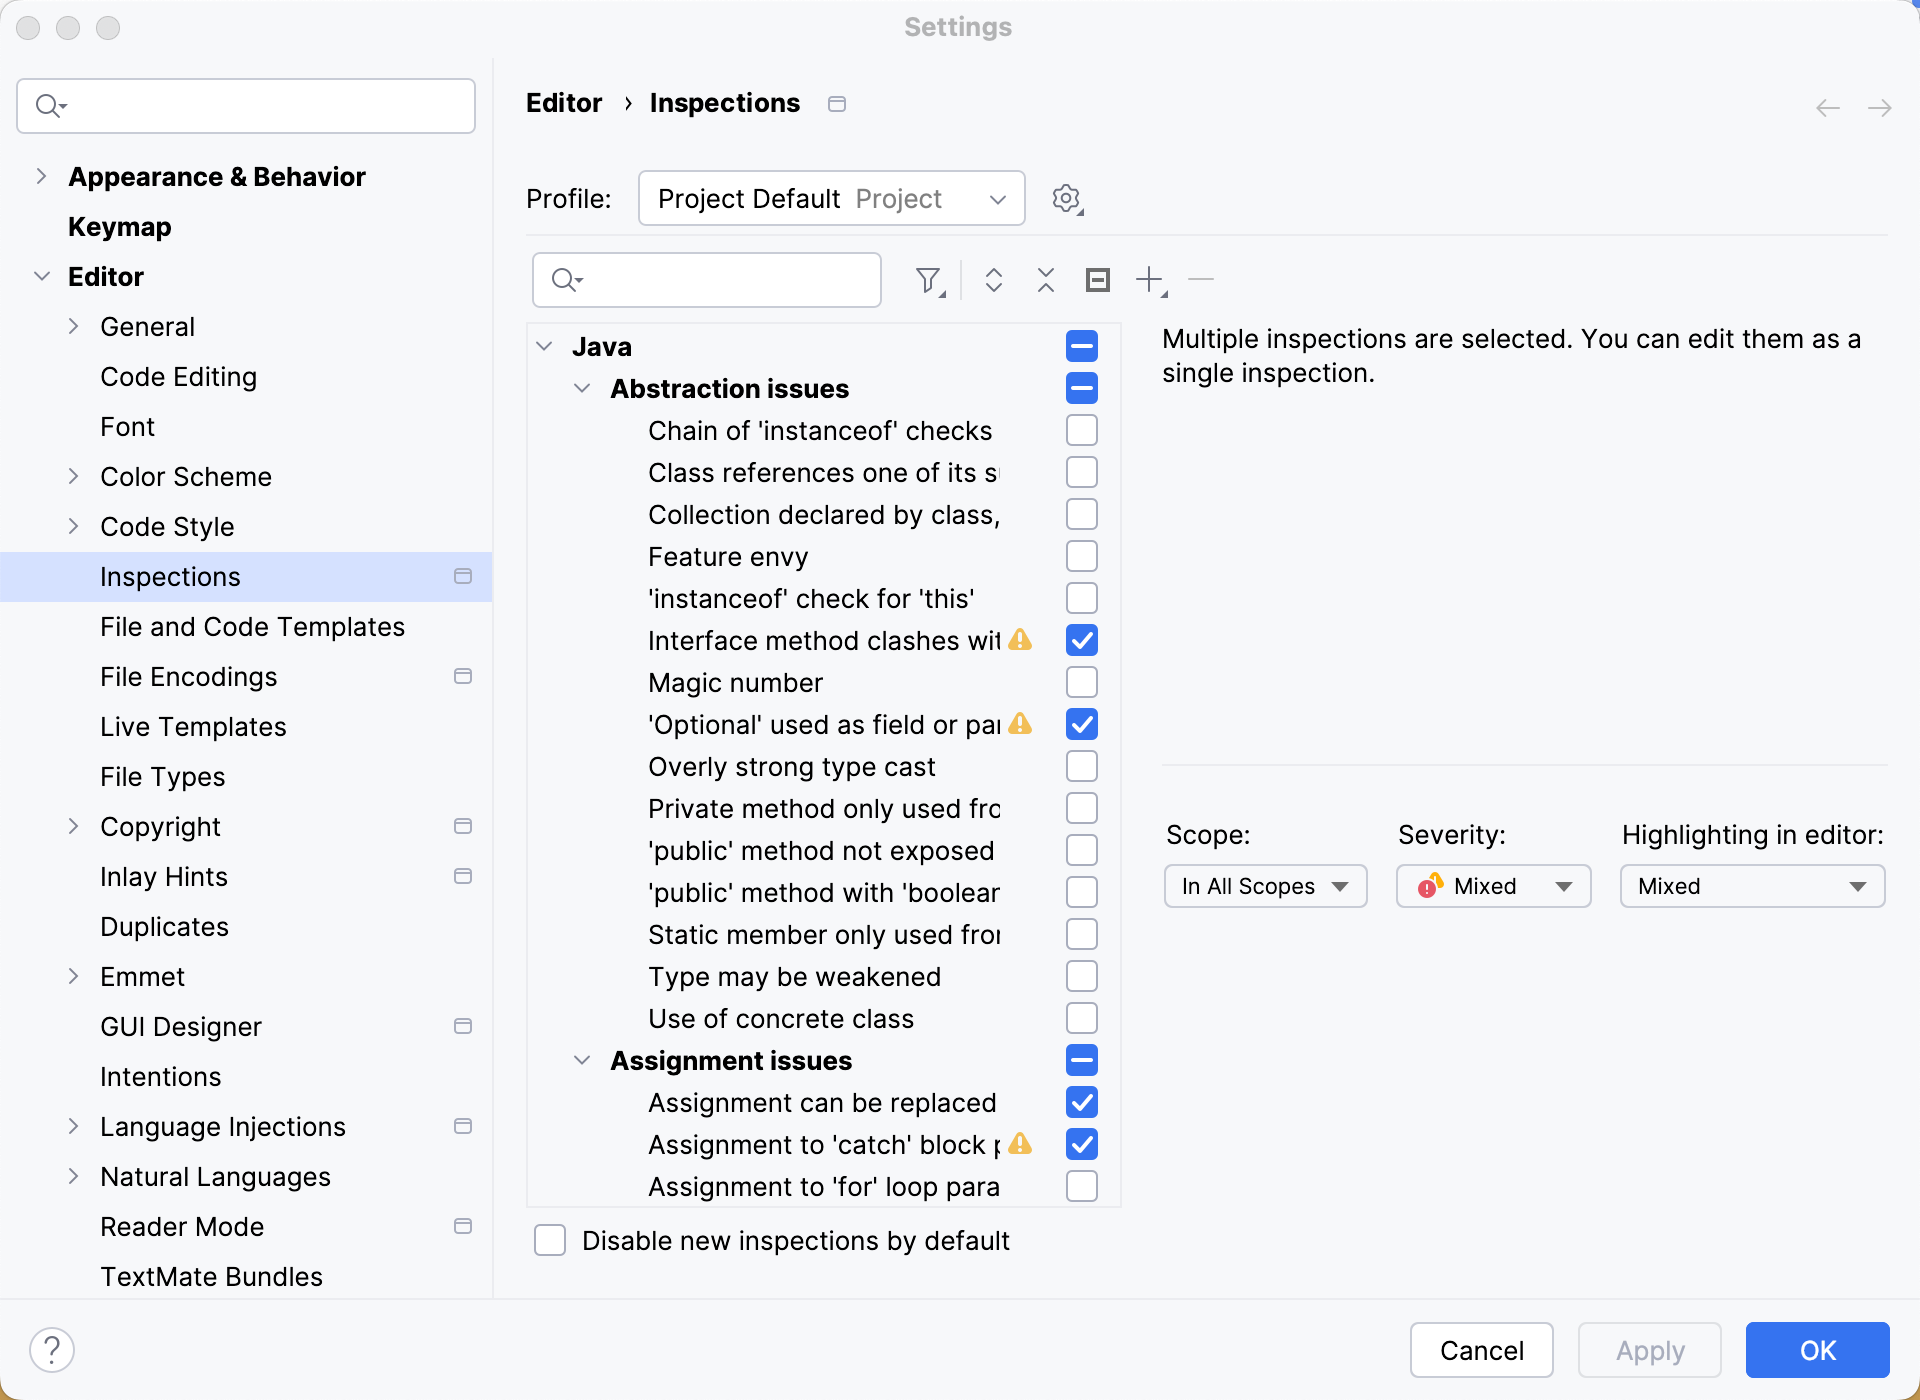
Task: Click the back navigation arrow
Action: (1828, 107)
